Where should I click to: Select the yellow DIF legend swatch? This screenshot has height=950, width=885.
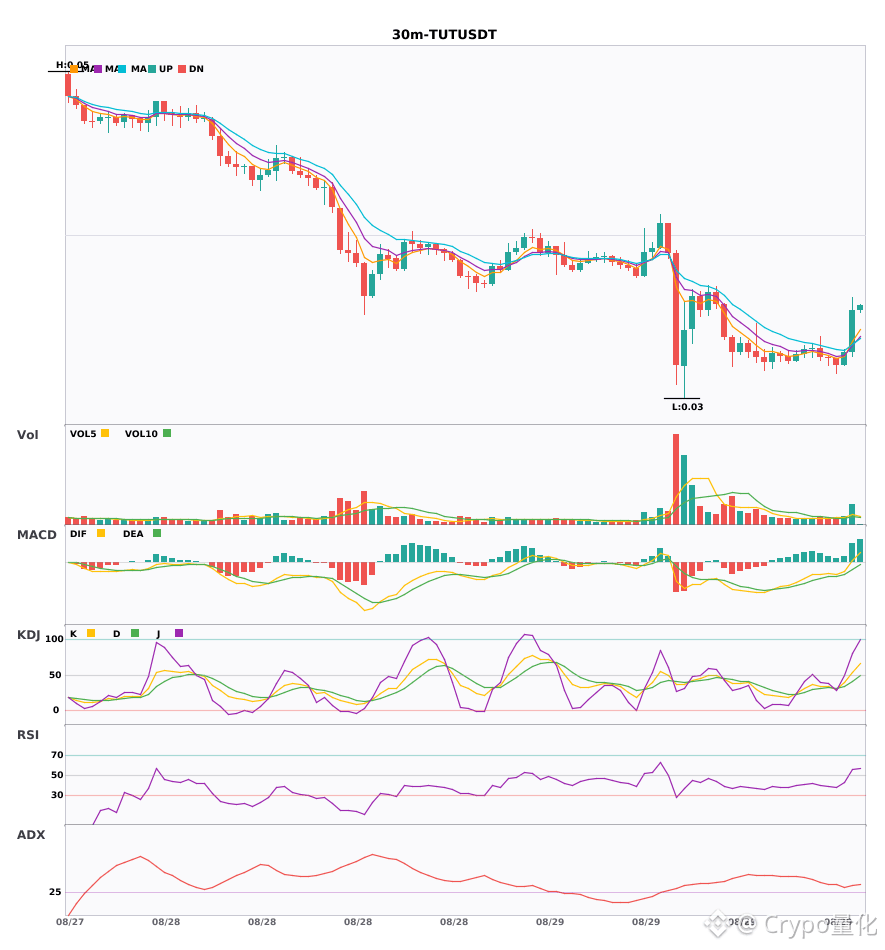(x=101, y=533)
